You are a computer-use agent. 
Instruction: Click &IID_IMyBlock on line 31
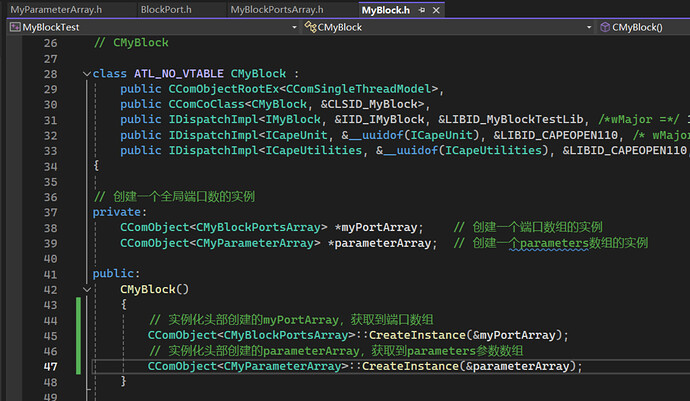click(379, 120)
